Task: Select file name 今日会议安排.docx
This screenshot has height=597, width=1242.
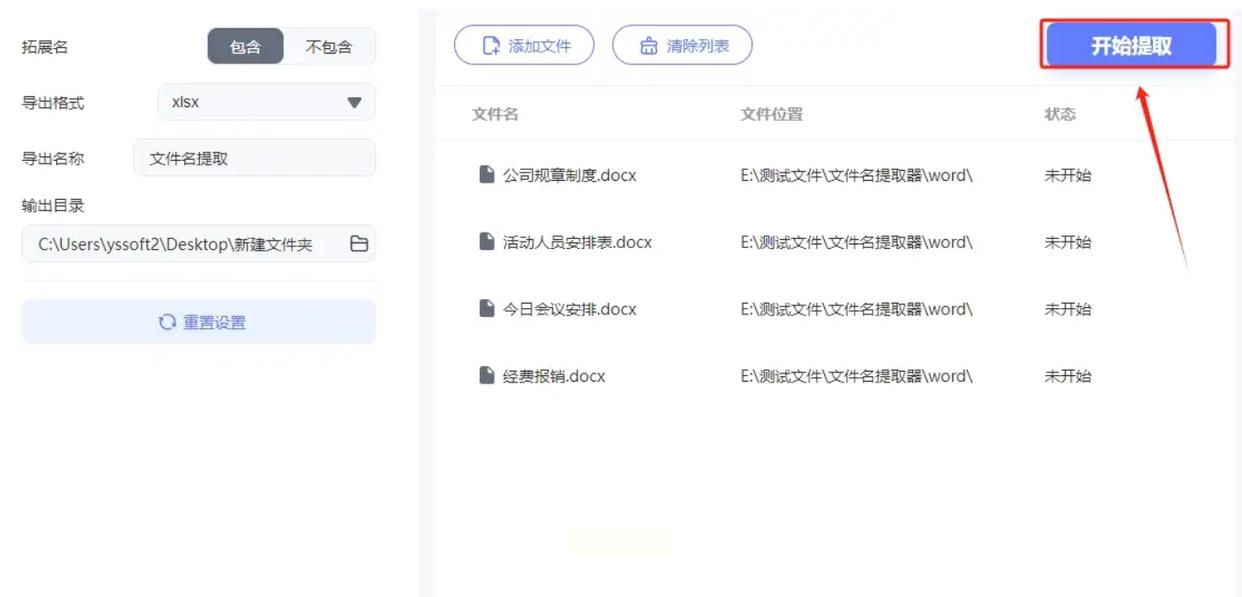Action: coord(569,309)
